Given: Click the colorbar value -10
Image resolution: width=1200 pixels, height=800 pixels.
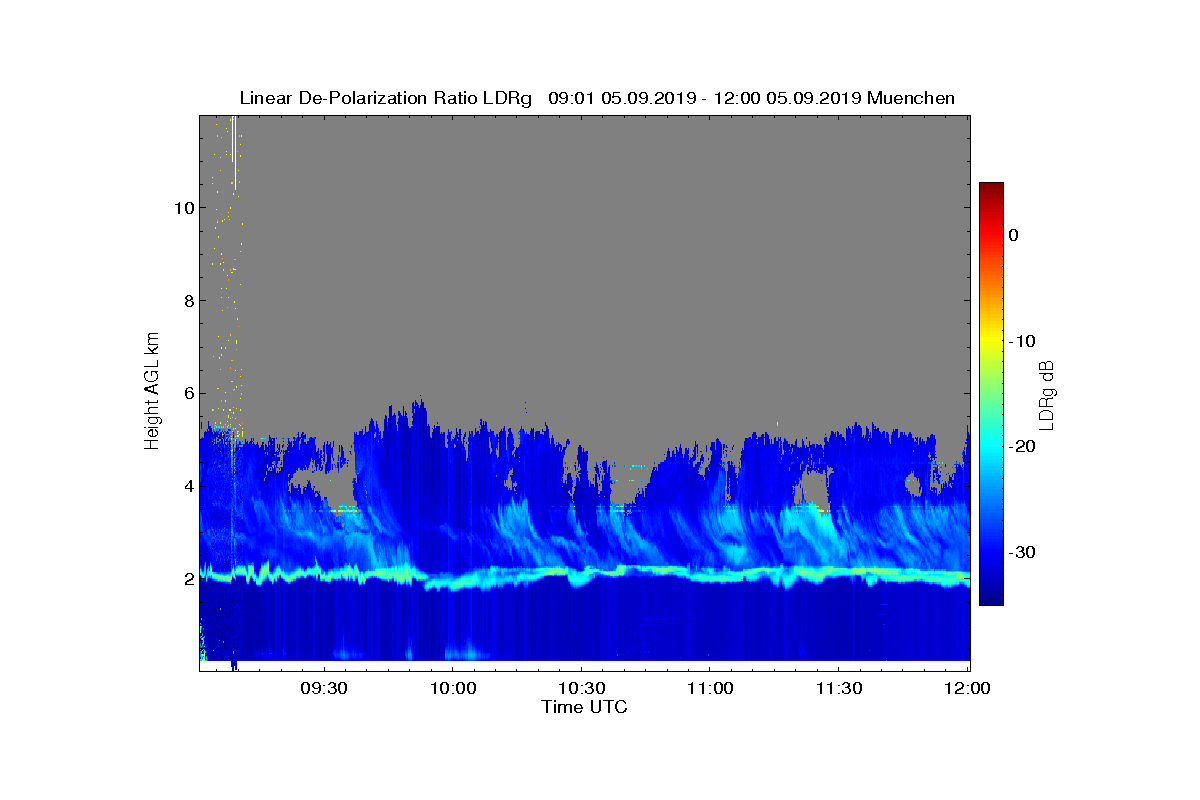Looking at the screenshot, I should click(x=1021, y=341).
